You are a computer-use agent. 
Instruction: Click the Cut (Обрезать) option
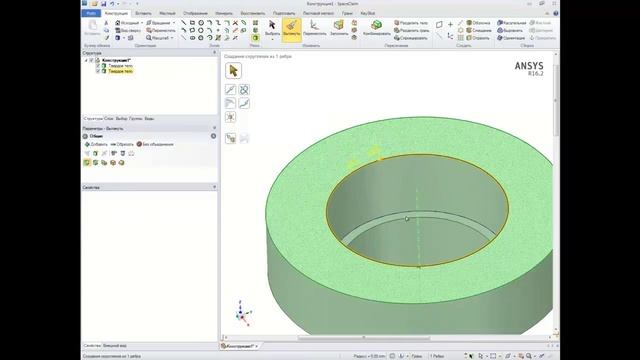point(122,144)
